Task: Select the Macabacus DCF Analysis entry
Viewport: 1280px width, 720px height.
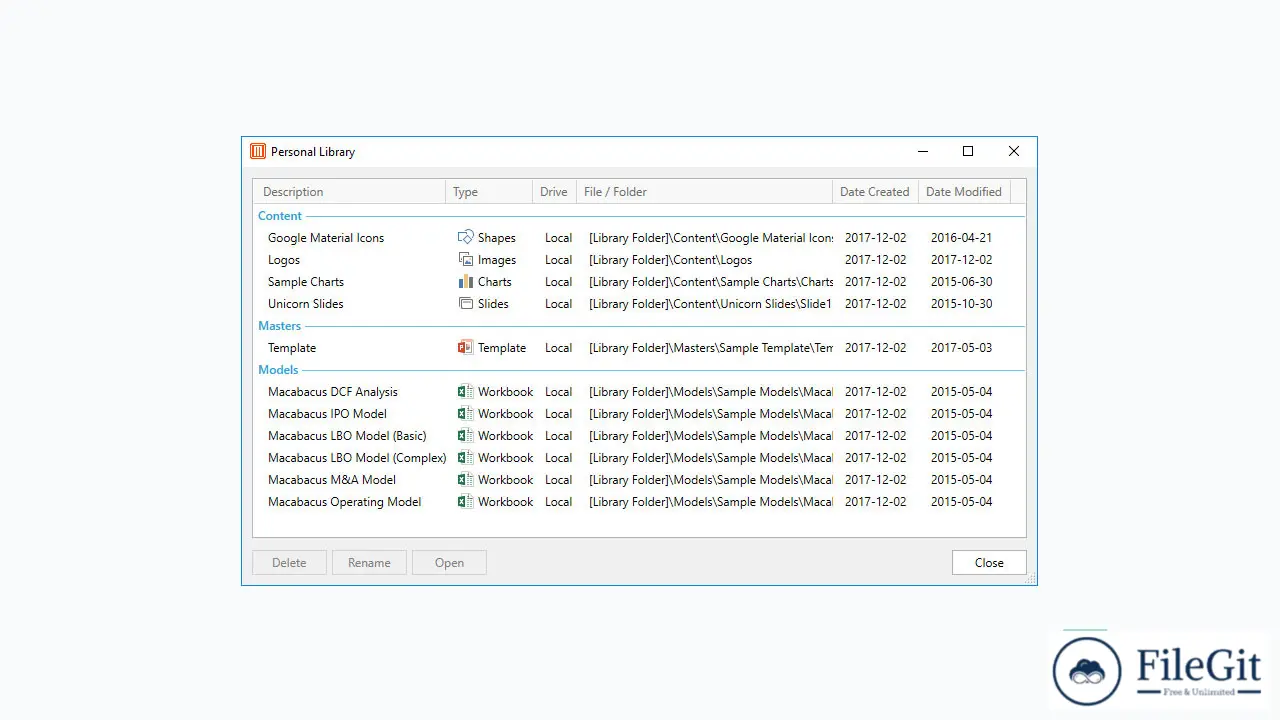Action: [x=333, y=392]
